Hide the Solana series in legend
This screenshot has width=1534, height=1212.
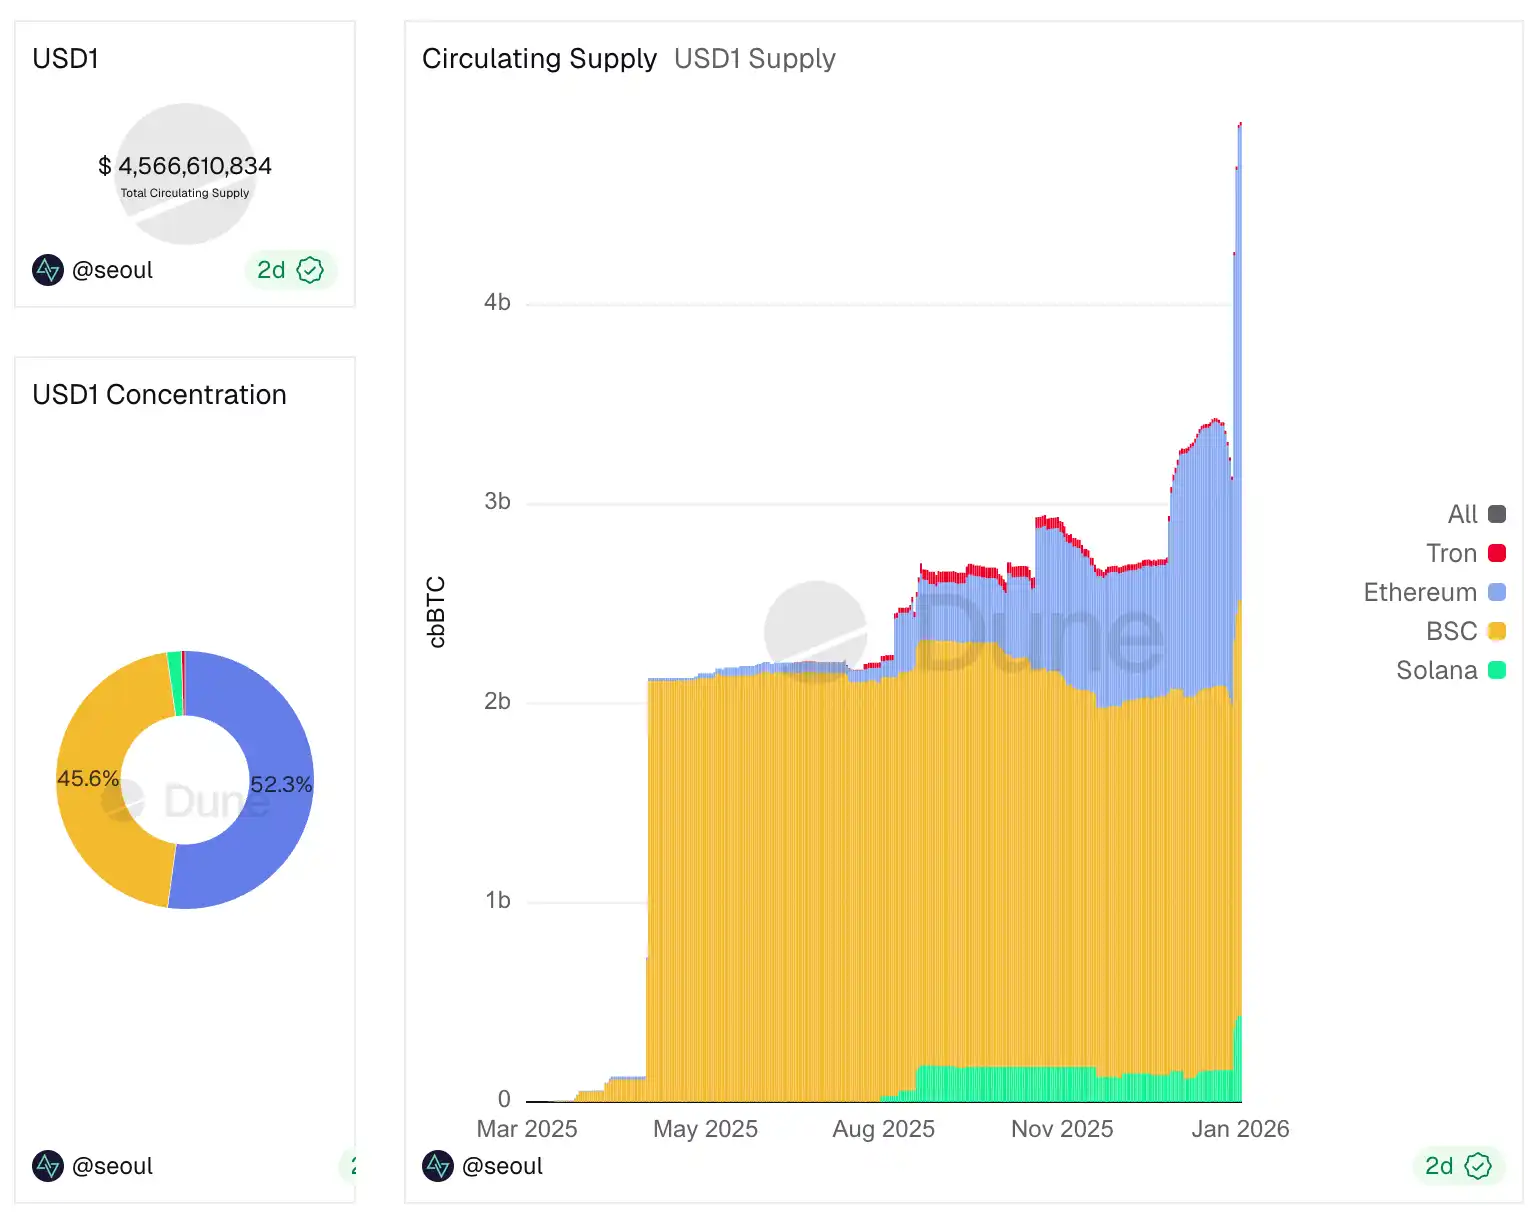pyautogui.click(x=1437, y=671)
